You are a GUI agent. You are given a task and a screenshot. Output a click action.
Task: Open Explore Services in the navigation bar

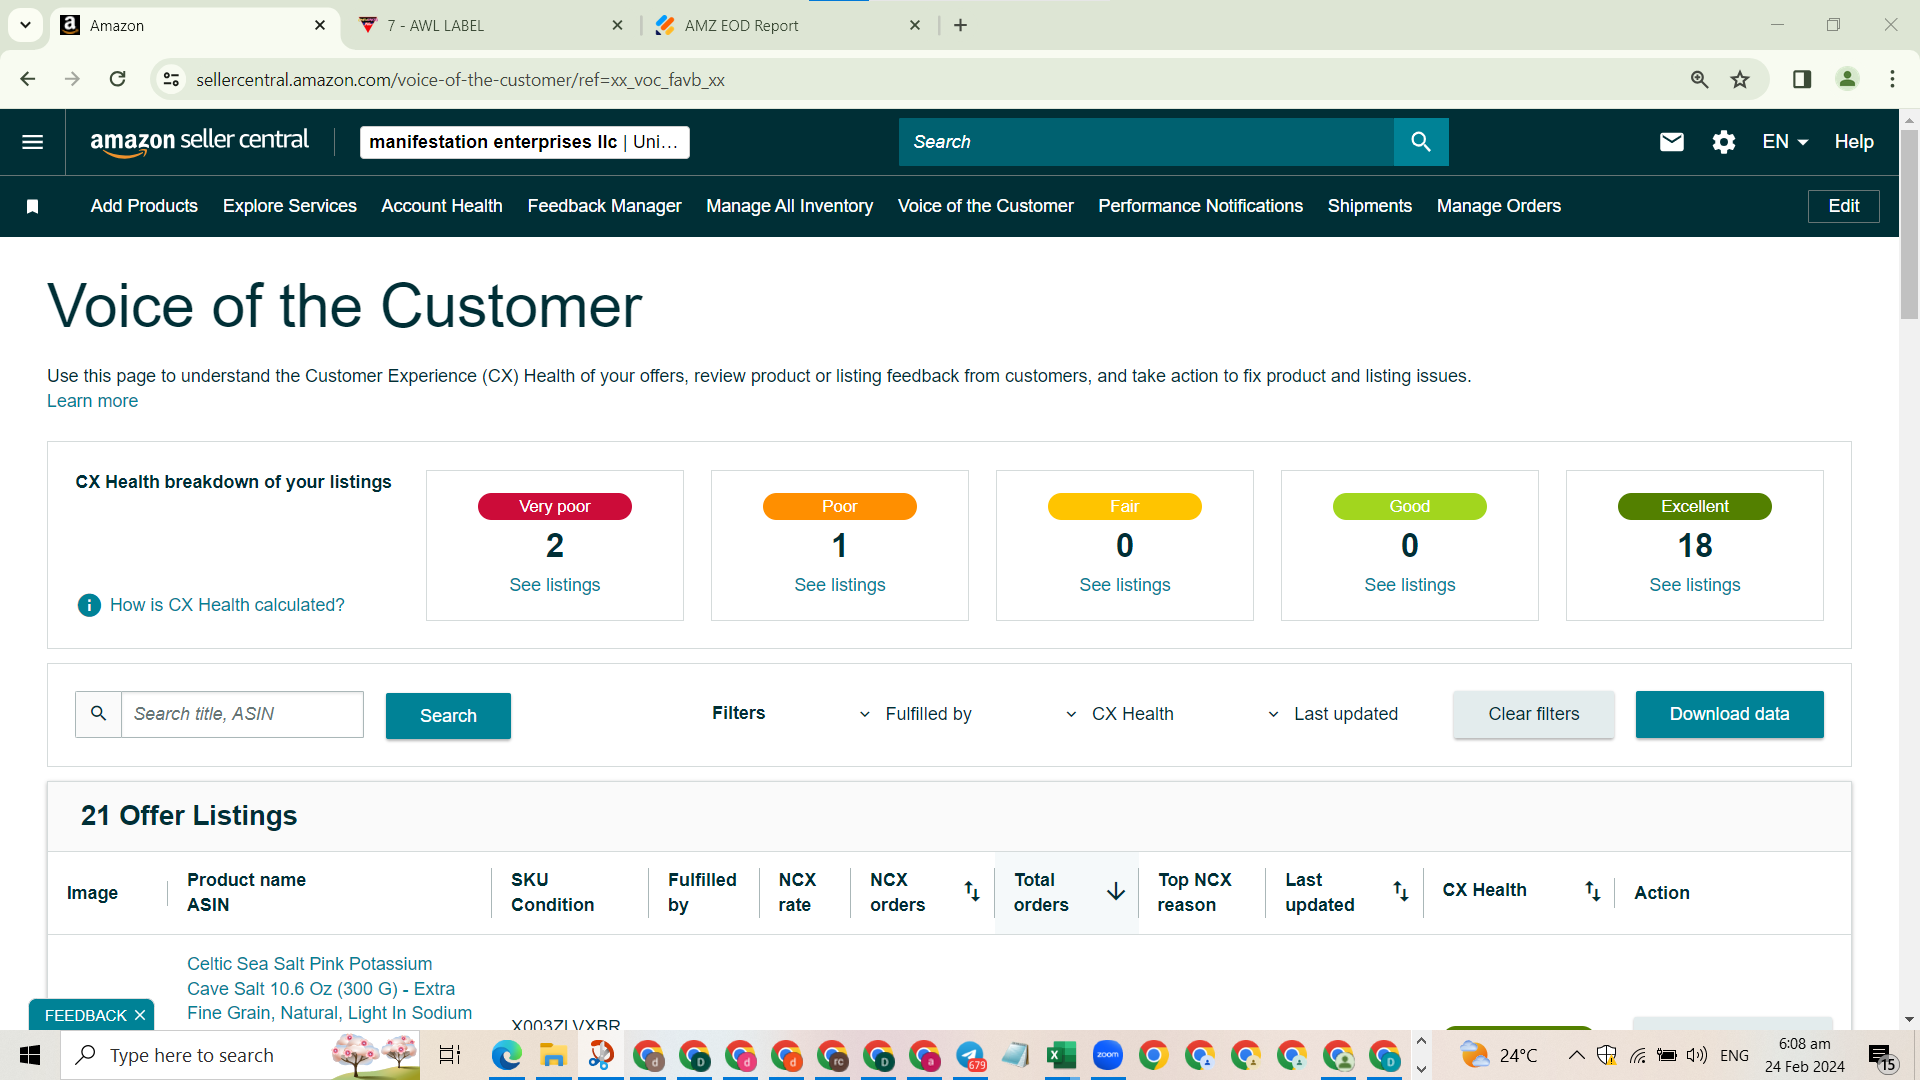[x=290, y=206]
